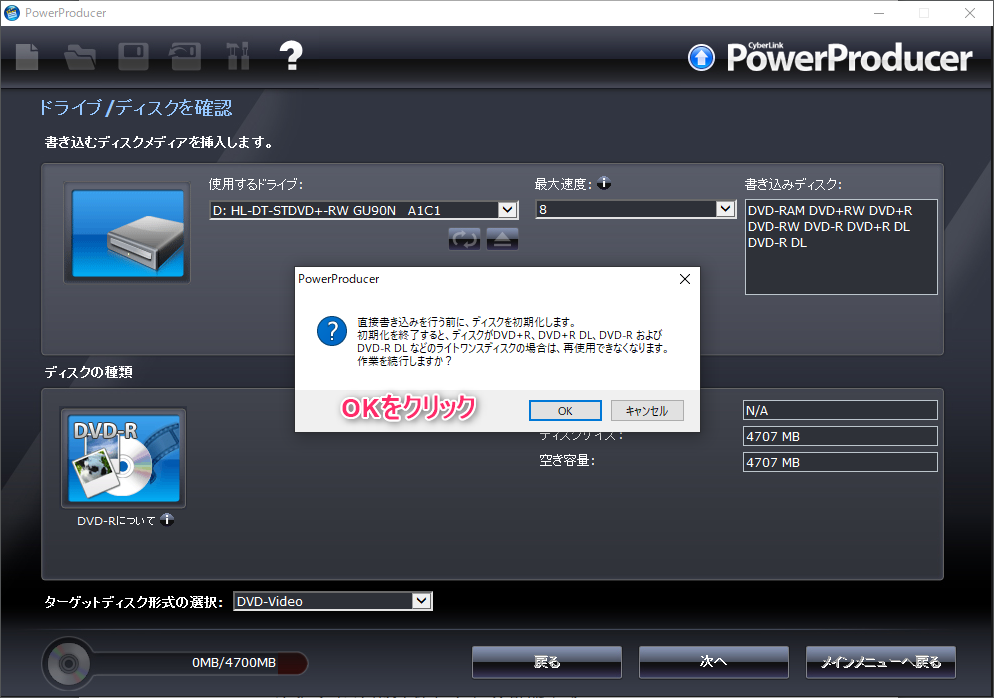Click the PowerProducer logo in the header

[x=849, y=56]
